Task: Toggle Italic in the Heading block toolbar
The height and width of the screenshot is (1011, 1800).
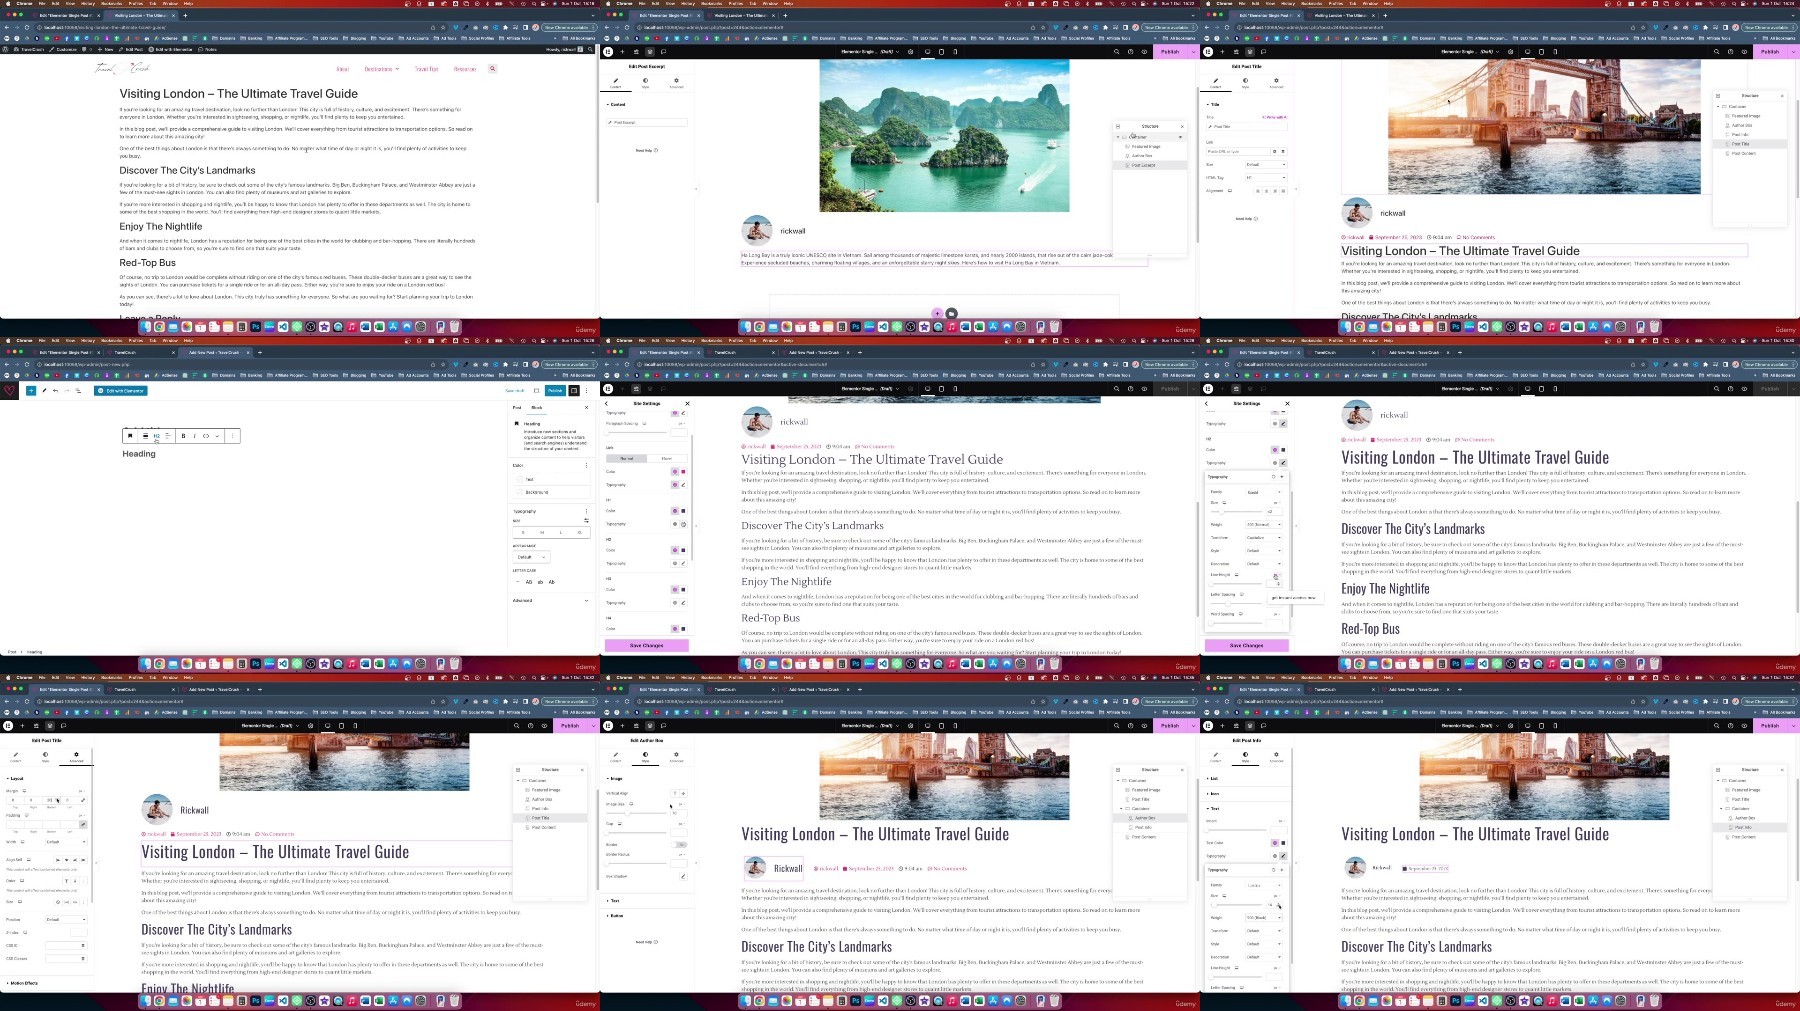Action: coord(195,436)
